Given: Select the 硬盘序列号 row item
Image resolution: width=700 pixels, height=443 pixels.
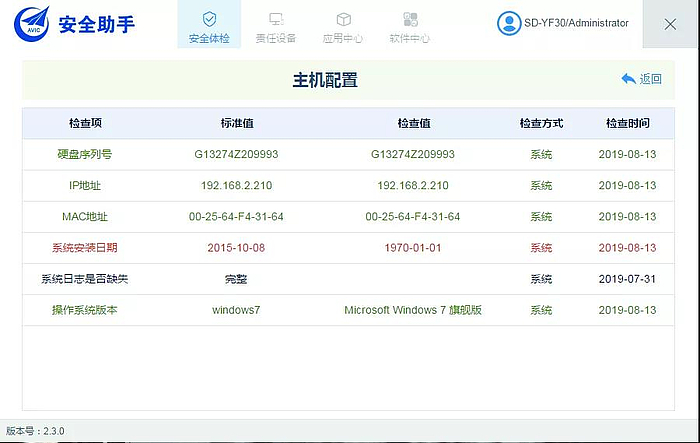Looking at the screenshot, I should click(85, 155).
